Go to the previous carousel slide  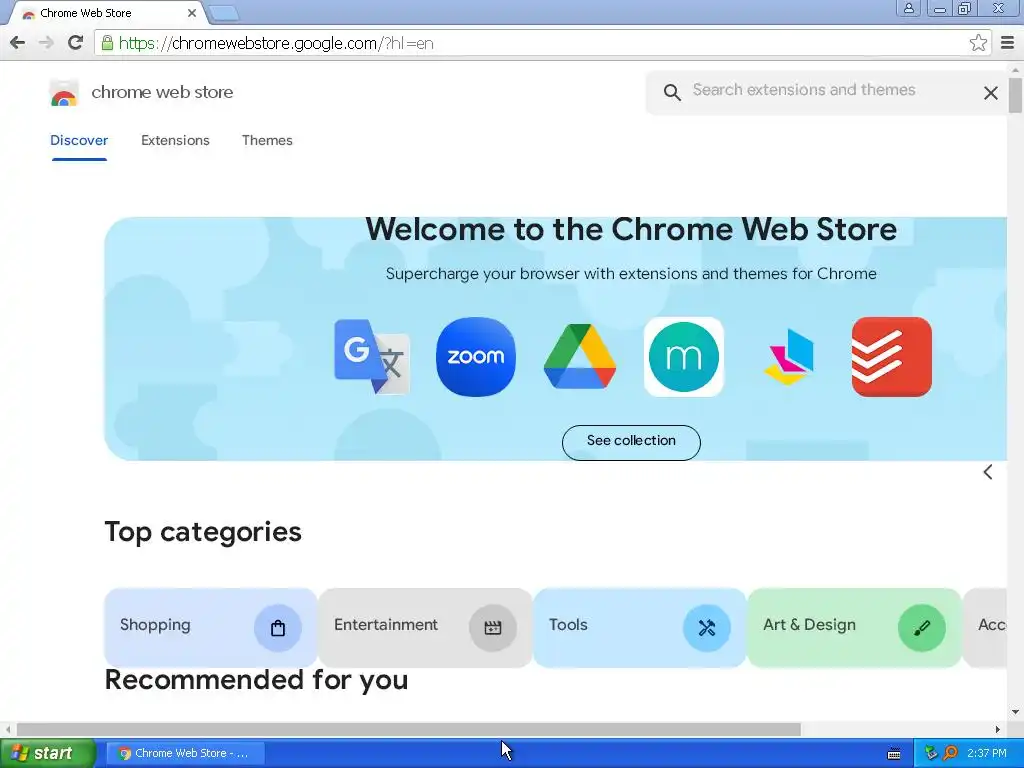tap(987, 472)
